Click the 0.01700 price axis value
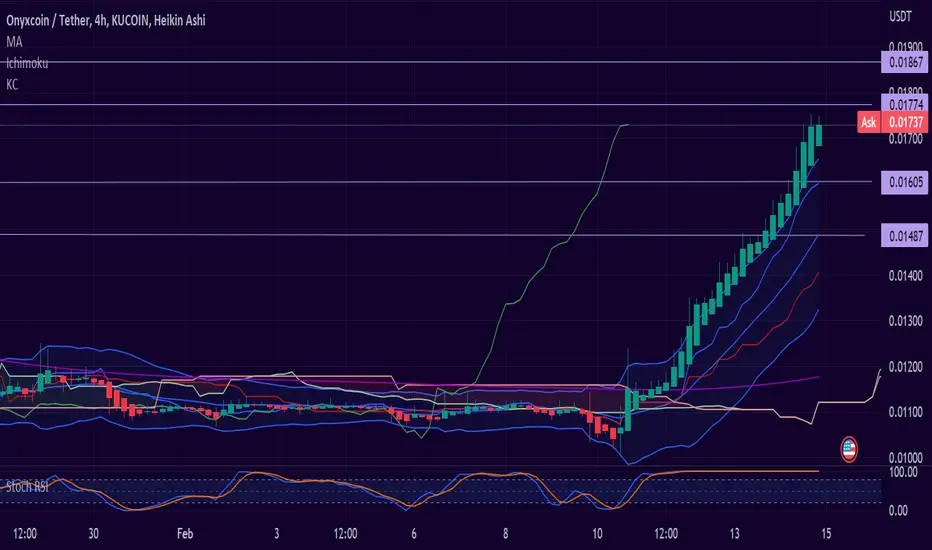This screenshot has height=550, width=932. pyautogui.click(x=906, y=140)
